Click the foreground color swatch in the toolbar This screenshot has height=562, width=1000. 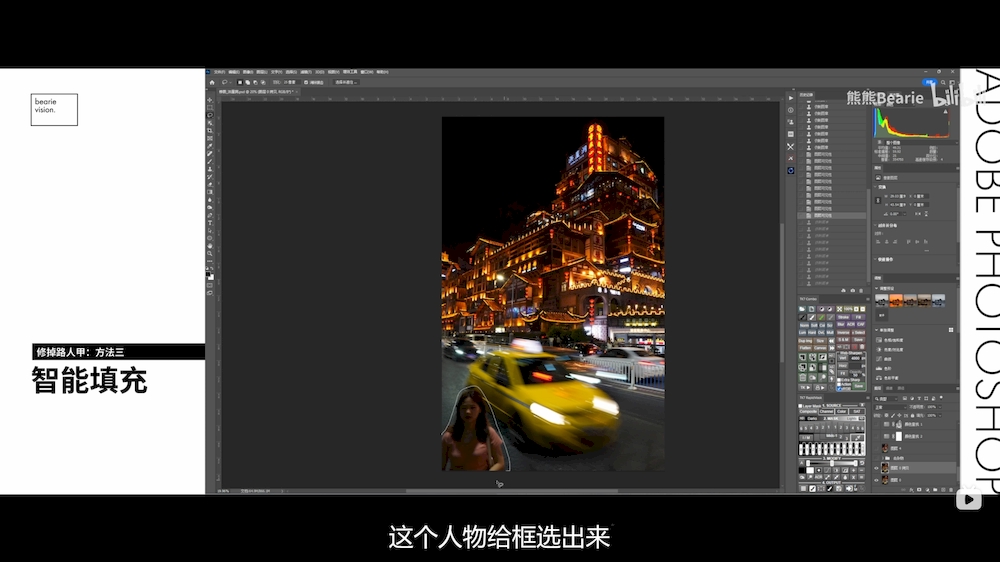[209, 274]
